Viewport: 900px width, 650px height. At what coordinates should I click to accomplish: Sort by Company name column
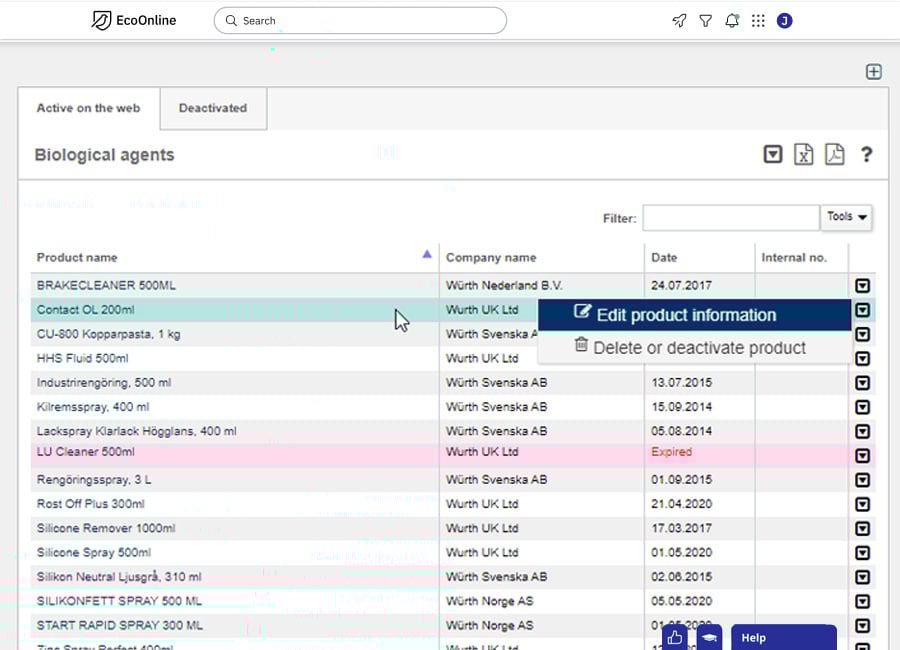[491, 258]
